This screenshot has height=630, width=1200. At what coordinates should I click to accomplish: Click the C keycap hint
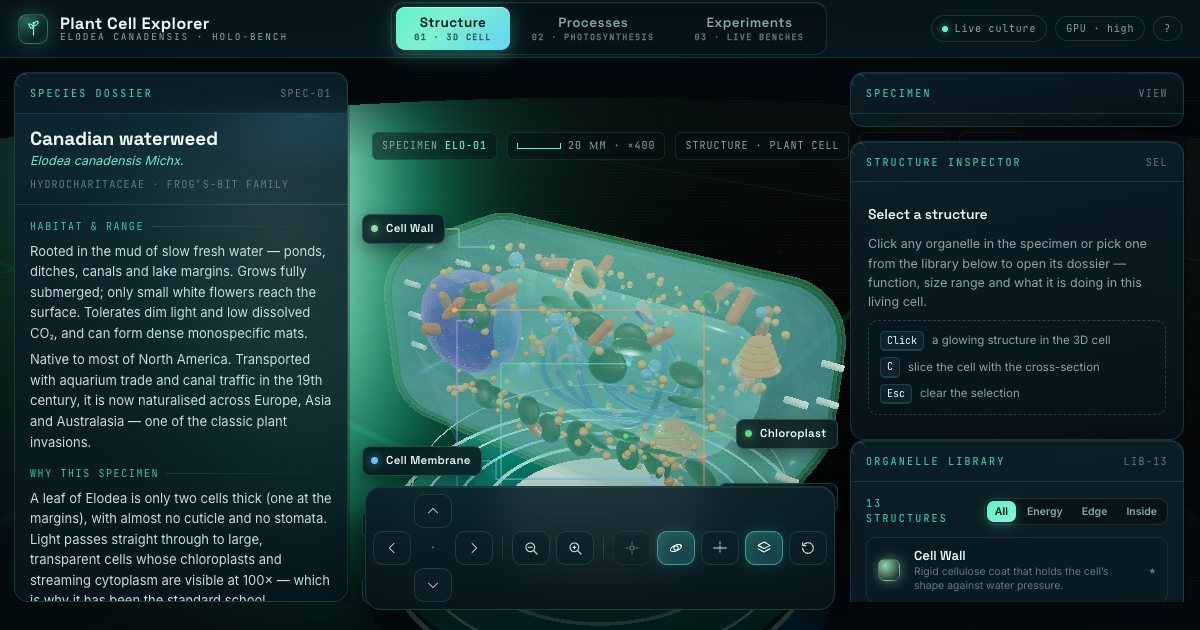[890, 367]
